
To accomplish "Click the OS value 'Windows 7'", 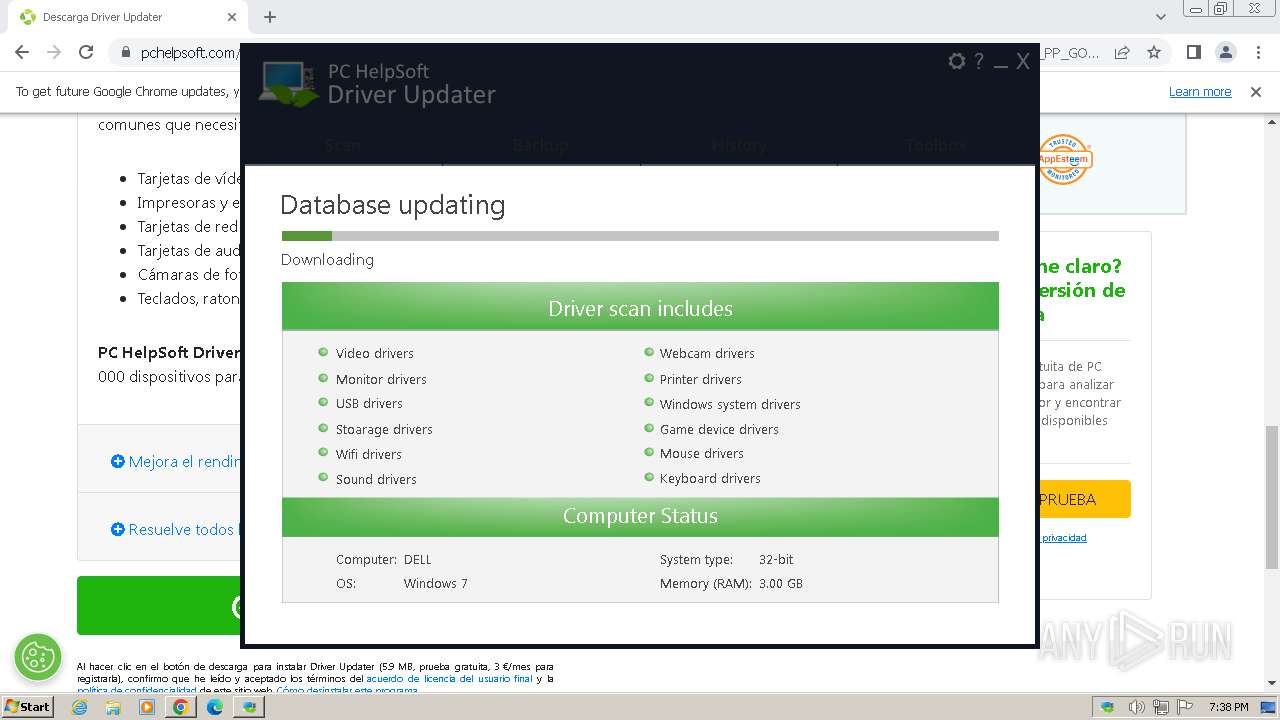I will (436, 584).
